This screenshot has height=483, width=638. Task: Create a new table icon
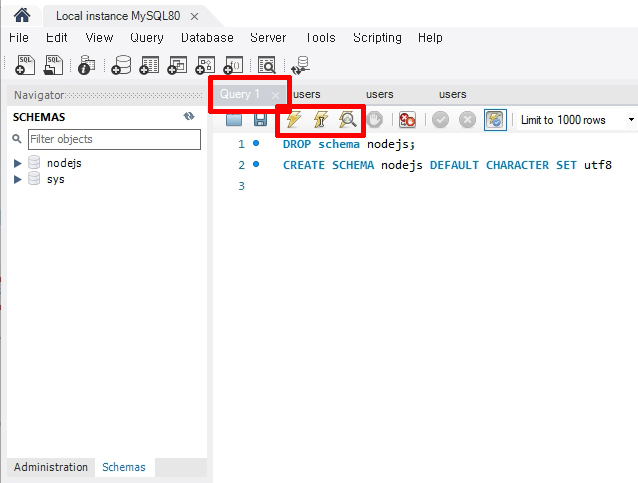point(149,65)
